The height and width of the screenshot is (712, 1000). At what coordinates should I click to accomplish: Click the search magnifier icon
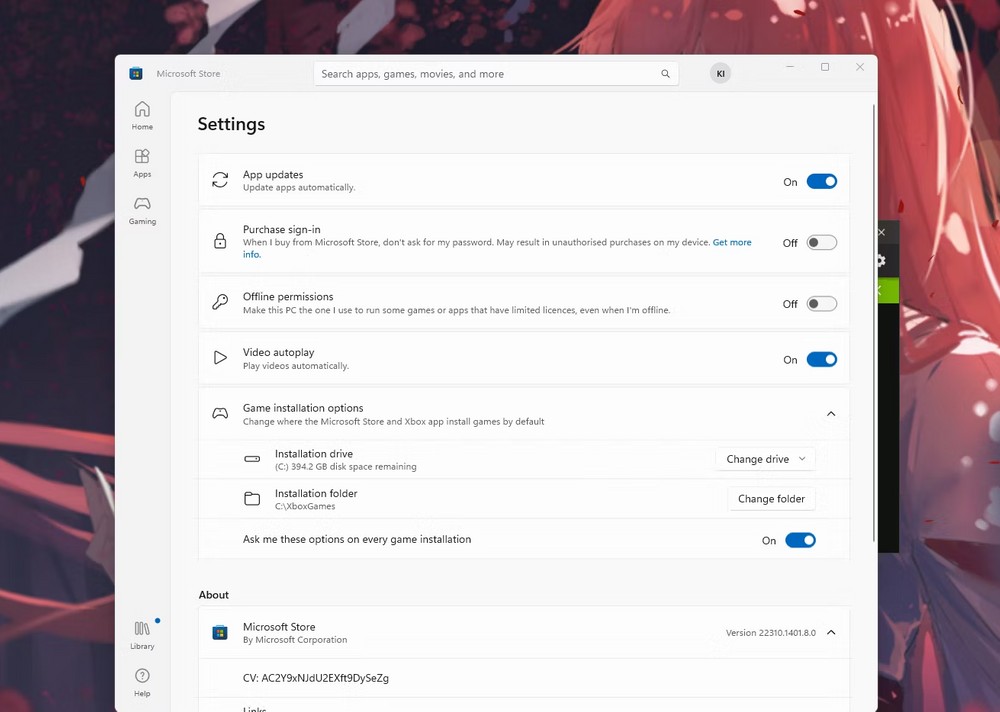tap(665, 74)
